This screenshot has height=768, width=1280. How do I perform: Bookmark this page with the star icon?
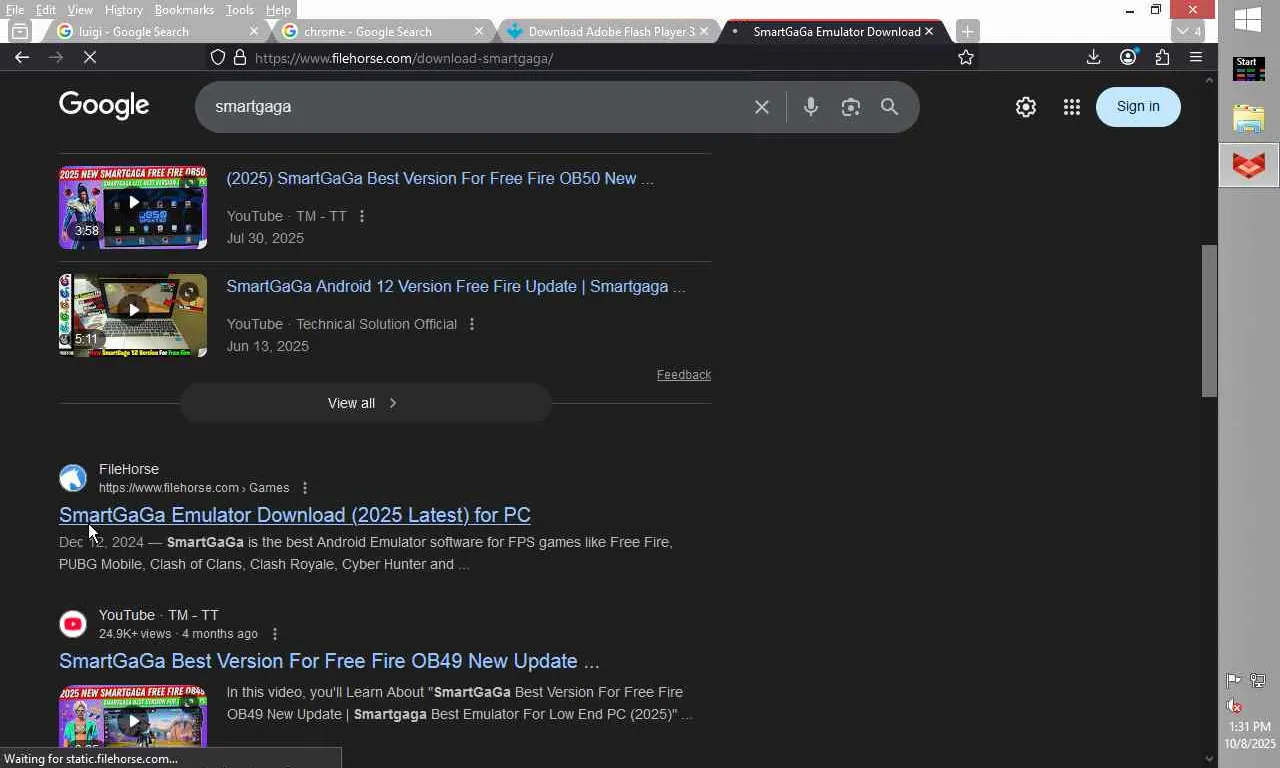[966, 58]
